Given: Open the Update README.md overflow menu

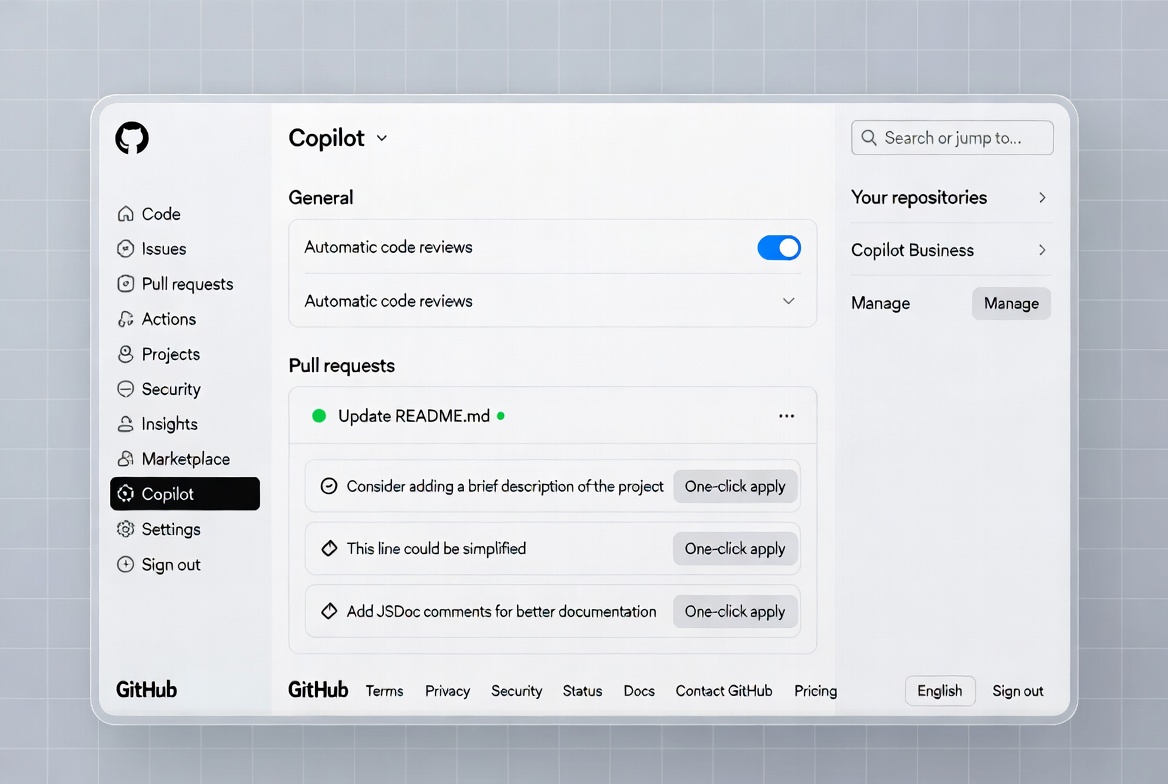Looking at the screenshot, I should (786, 416).
